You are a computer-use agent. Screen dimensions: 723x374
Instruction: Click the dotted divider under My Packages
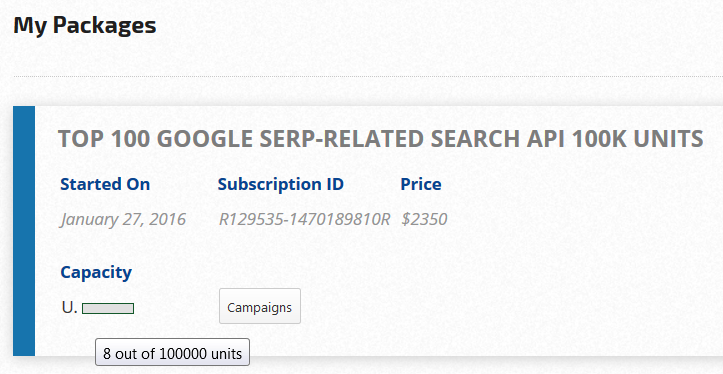[x=368, y=77]
